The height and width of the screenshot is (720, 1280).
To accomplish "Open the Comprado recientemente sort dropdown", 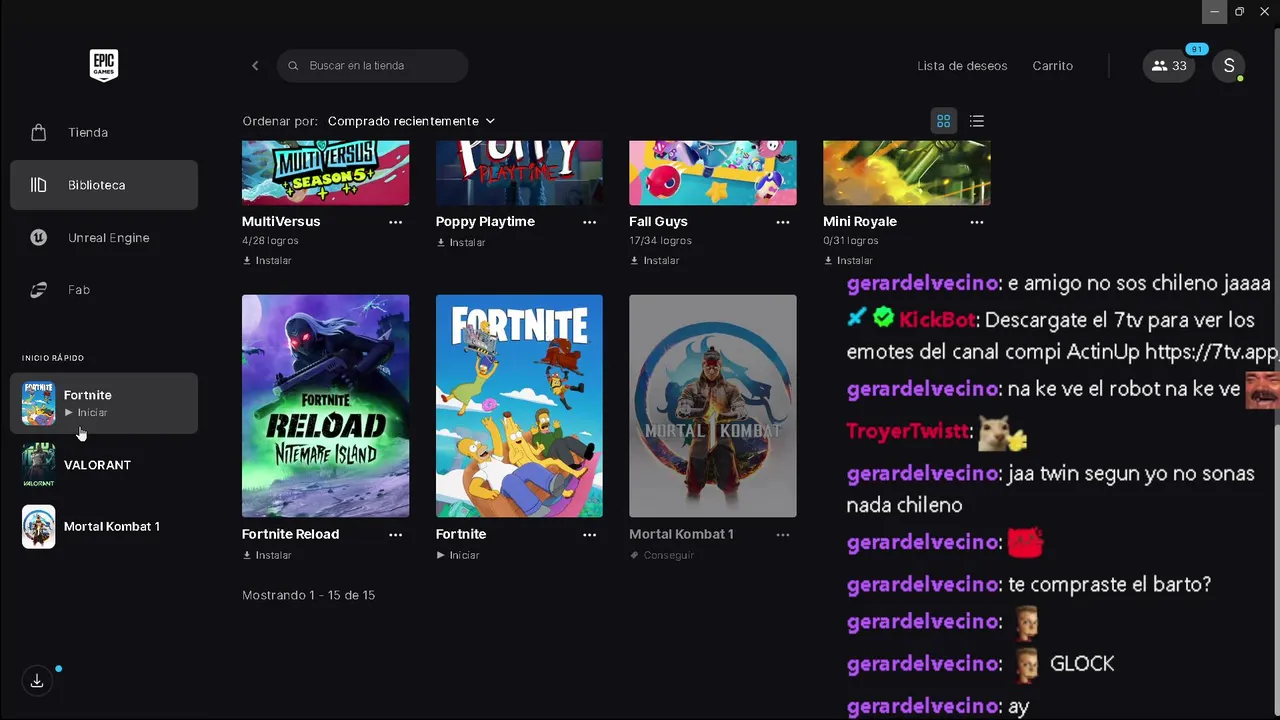I will (x=411, y=121).
